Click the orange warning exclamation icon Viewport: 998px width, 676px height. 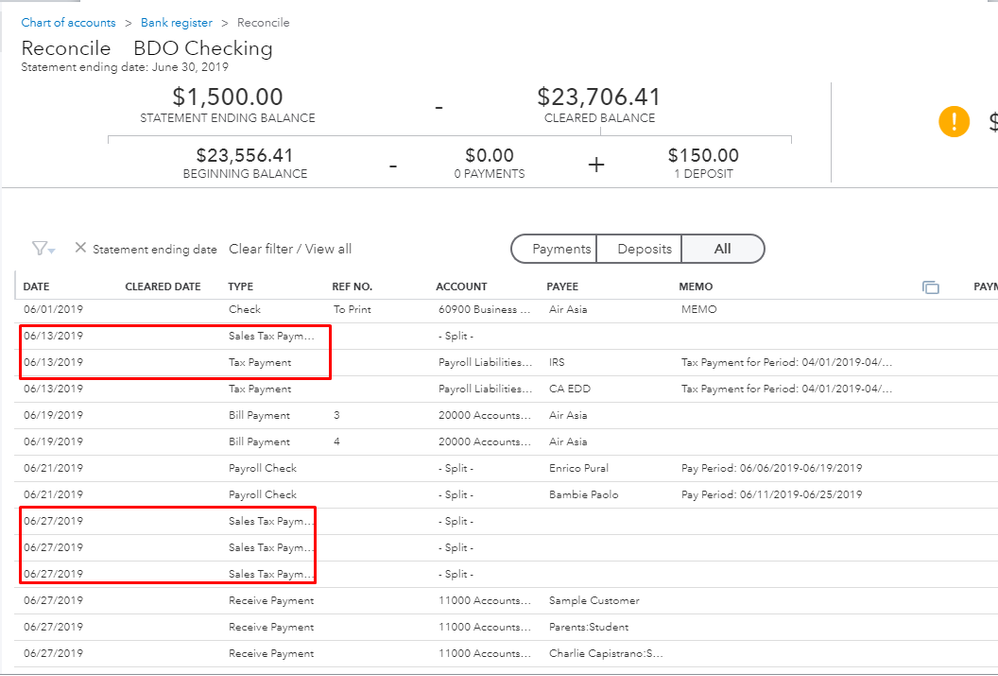tap(954, 122)
